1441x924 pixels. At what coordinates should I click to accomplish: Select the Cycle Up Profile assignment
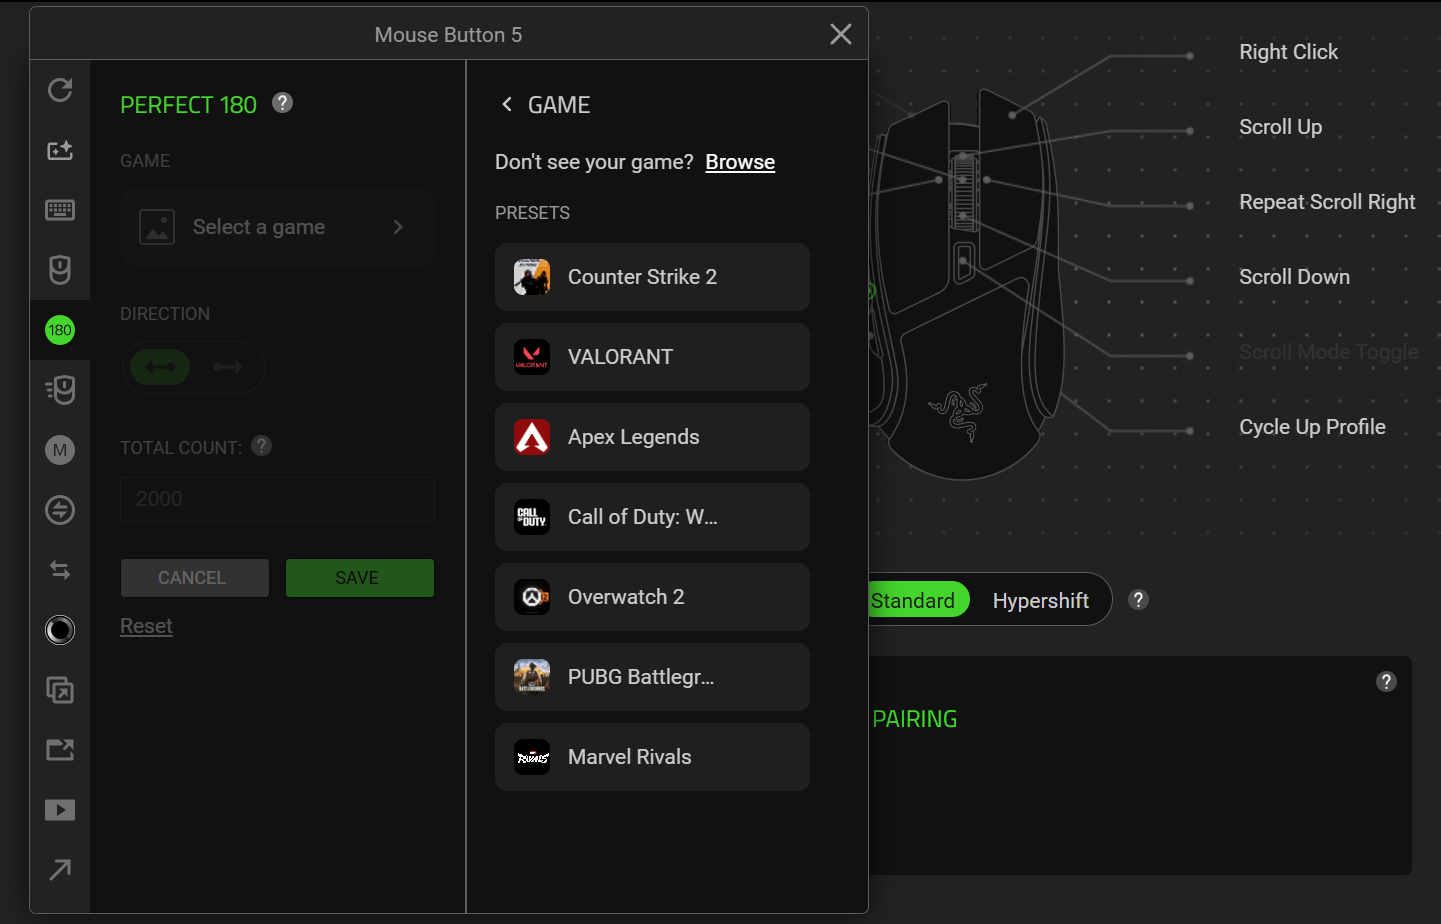[1312, 427]
